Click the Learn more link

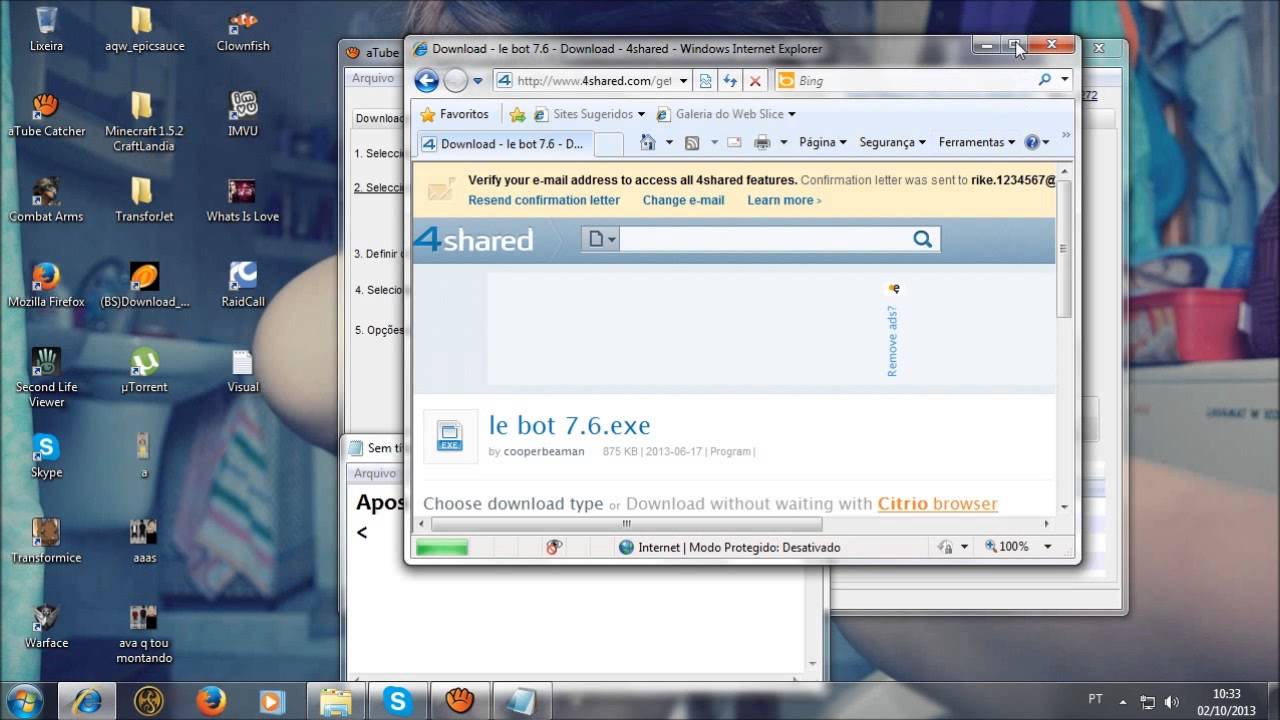[x=784, y=200]
